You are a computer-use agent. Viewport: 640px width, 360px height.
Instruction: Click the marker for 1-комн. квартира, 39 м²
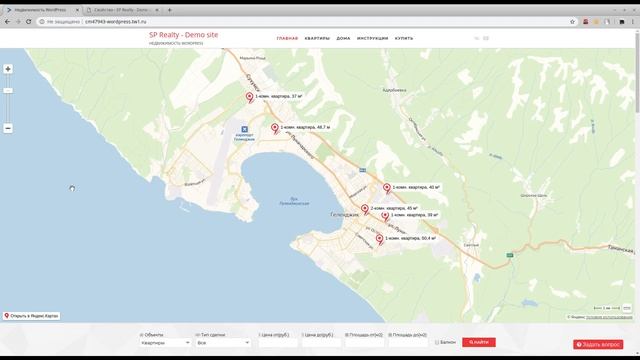[x=385, y=216]
